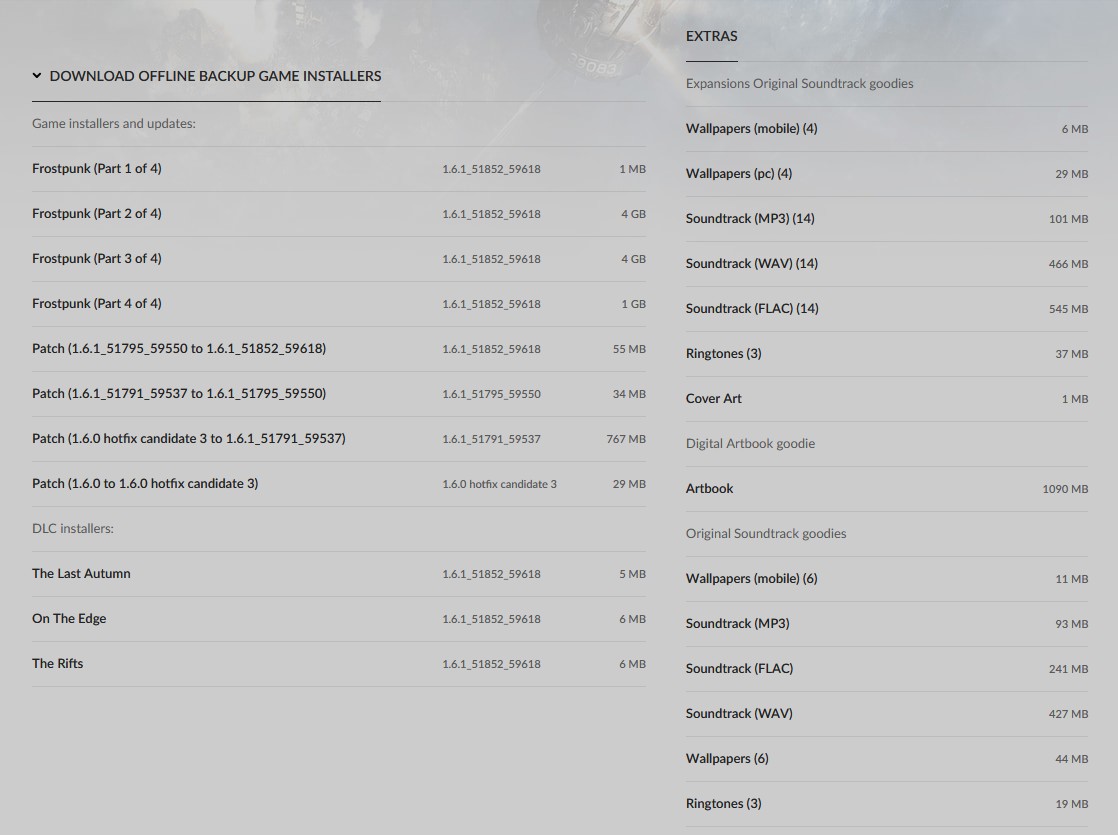This screenshot has width=1118, height=835.
Task: Click '767 MB' size value
Action: point(626,439)
